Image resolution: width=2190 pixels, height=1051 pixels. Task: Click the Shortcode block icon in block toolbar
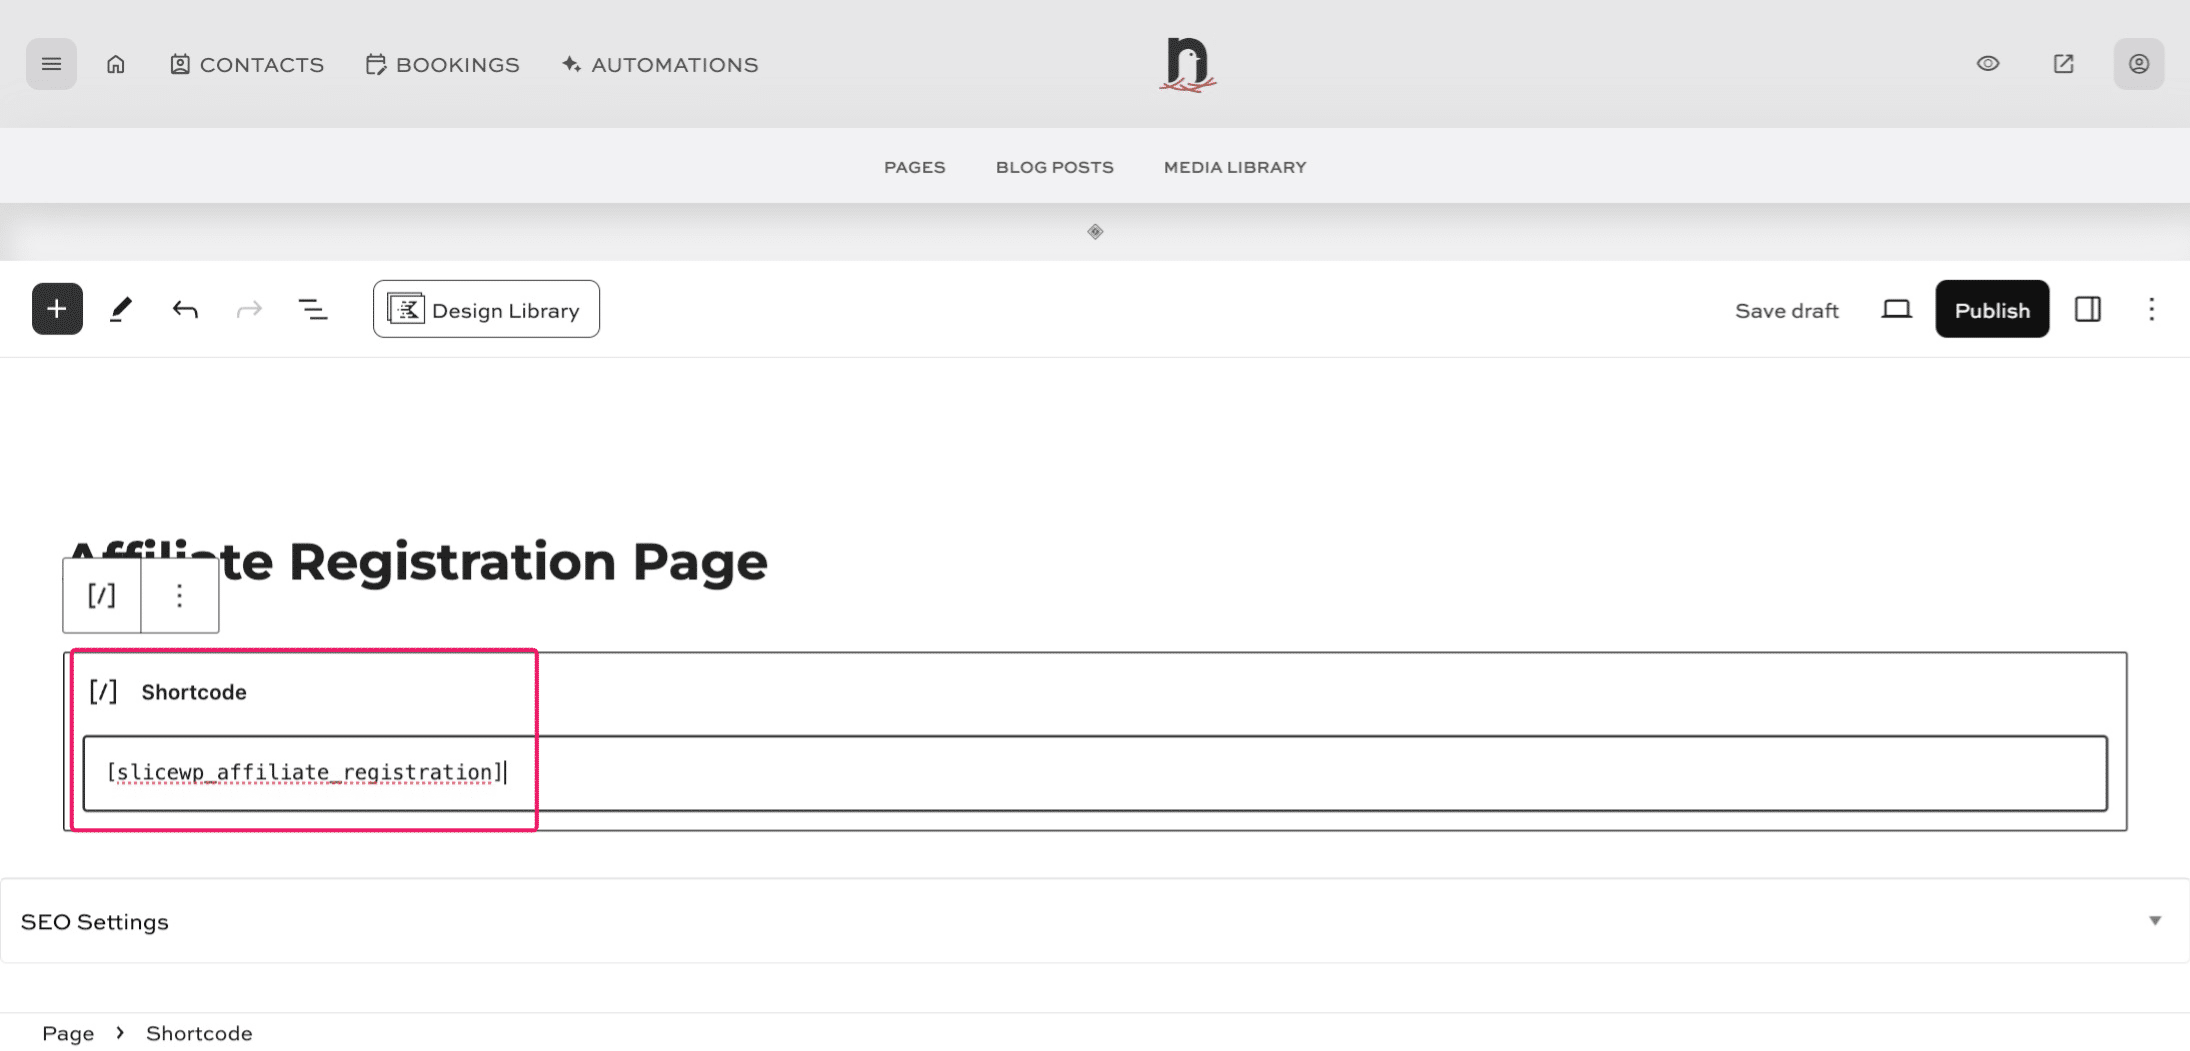pyautogui.click(x=101, y=594)
